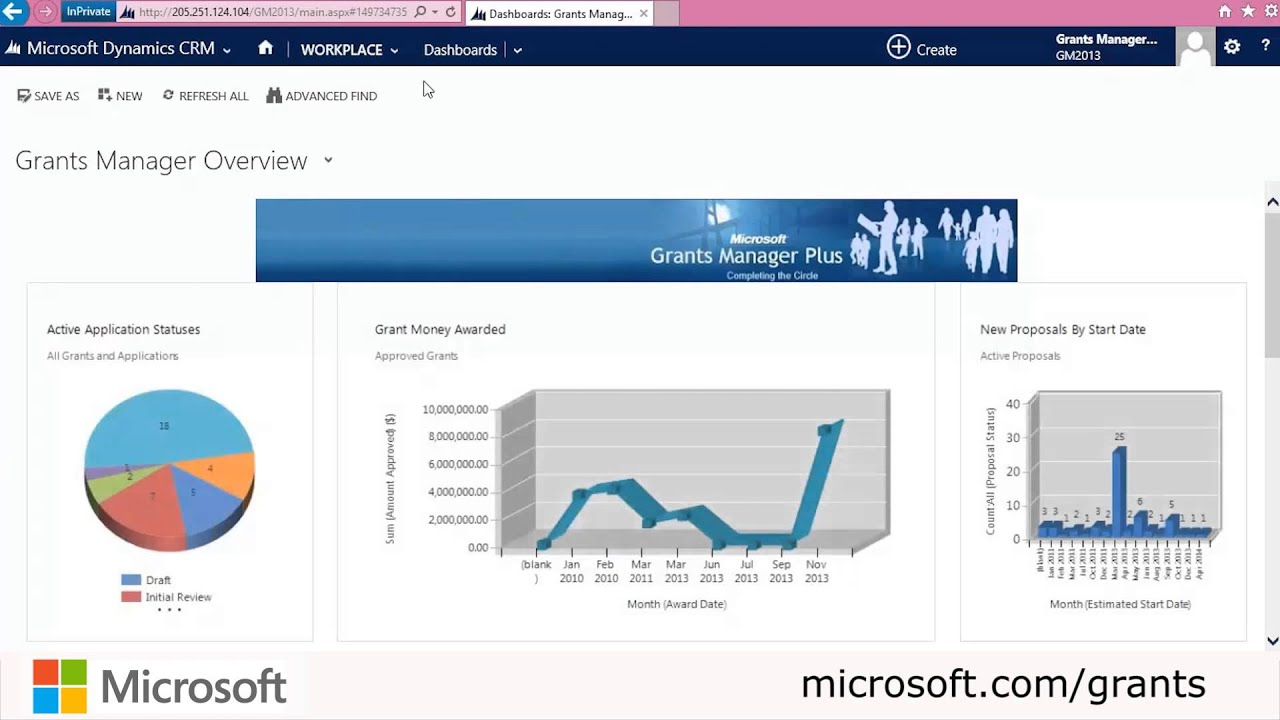The width and height of the screenshot is (1280, 720).
Task: Open browser tools gear icon
Action: point(1270,12)
